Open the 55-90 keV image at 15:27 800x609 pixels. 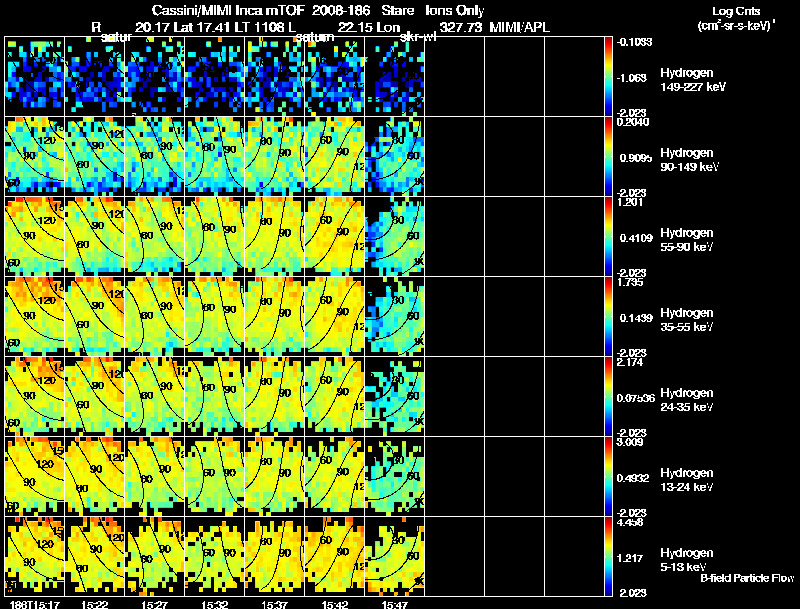[x=155, y=237]
